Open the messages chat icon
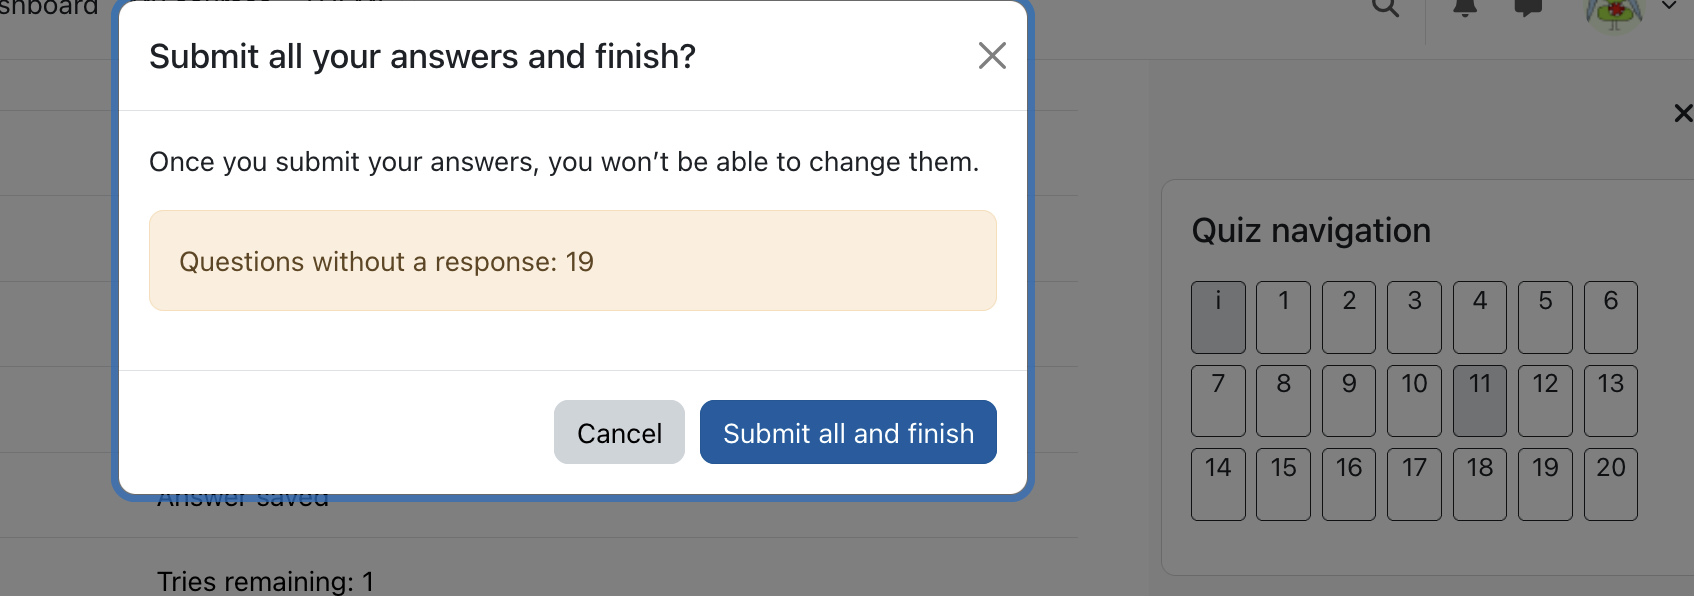The width and height of the screenshot is (1694, 596). point(1528,7)
